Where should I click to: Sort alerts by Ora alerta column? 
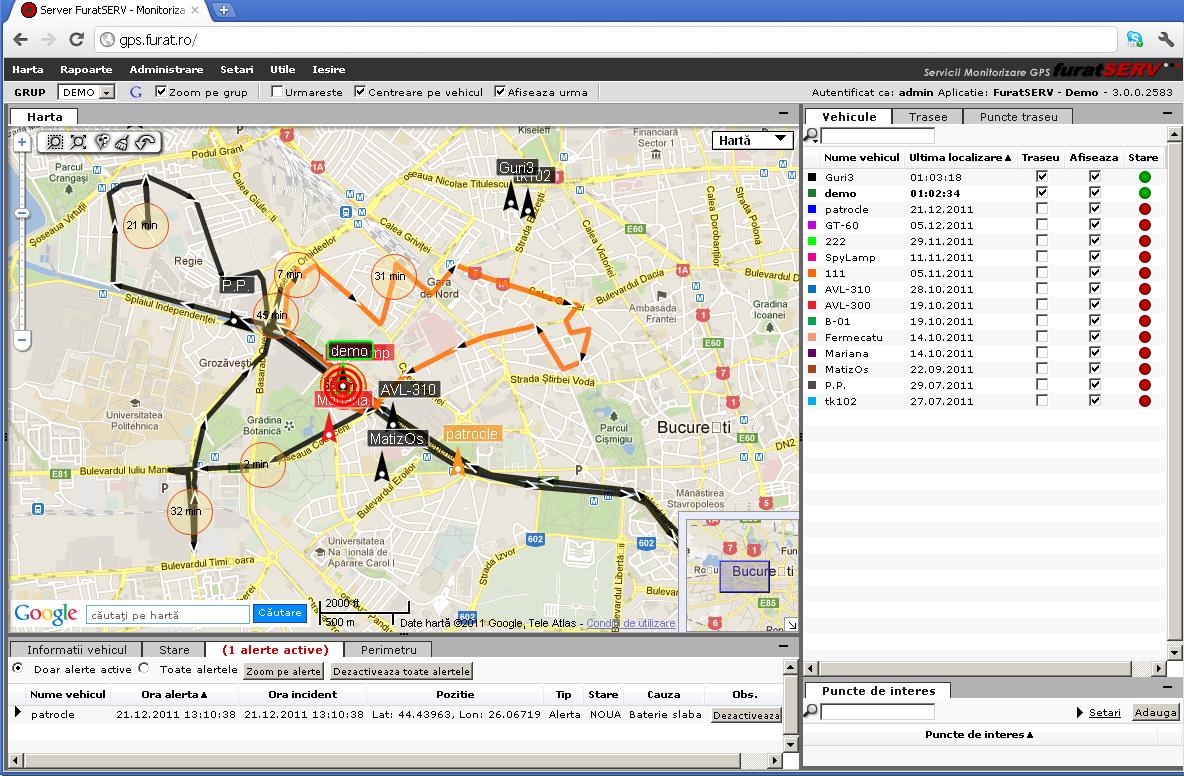coord(174,694)
